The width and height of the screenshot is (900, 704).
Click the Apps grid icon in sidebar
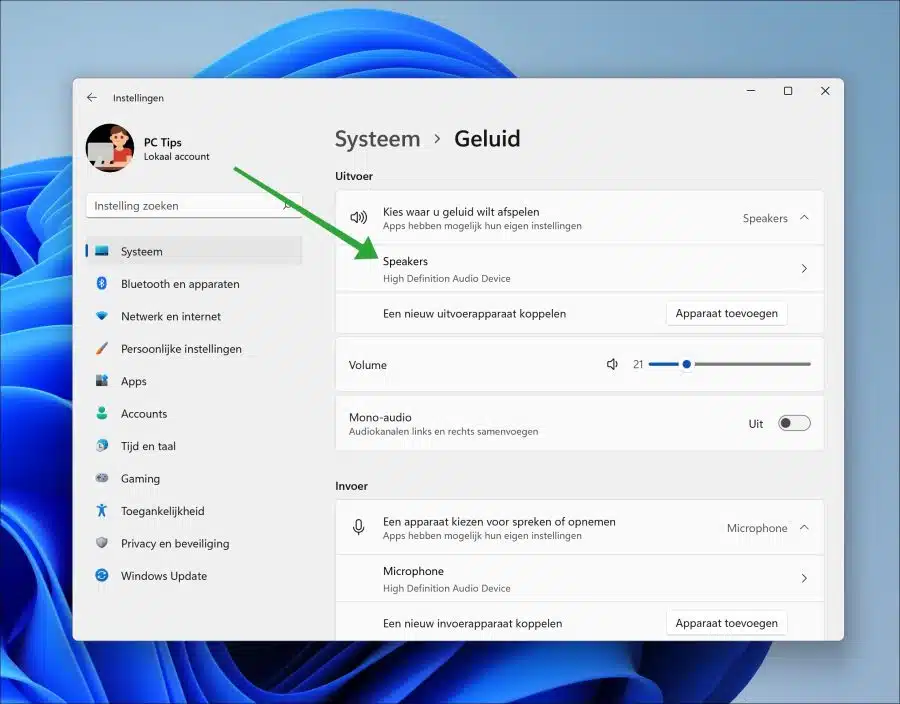pyautogui.click(x=102, y=380)
